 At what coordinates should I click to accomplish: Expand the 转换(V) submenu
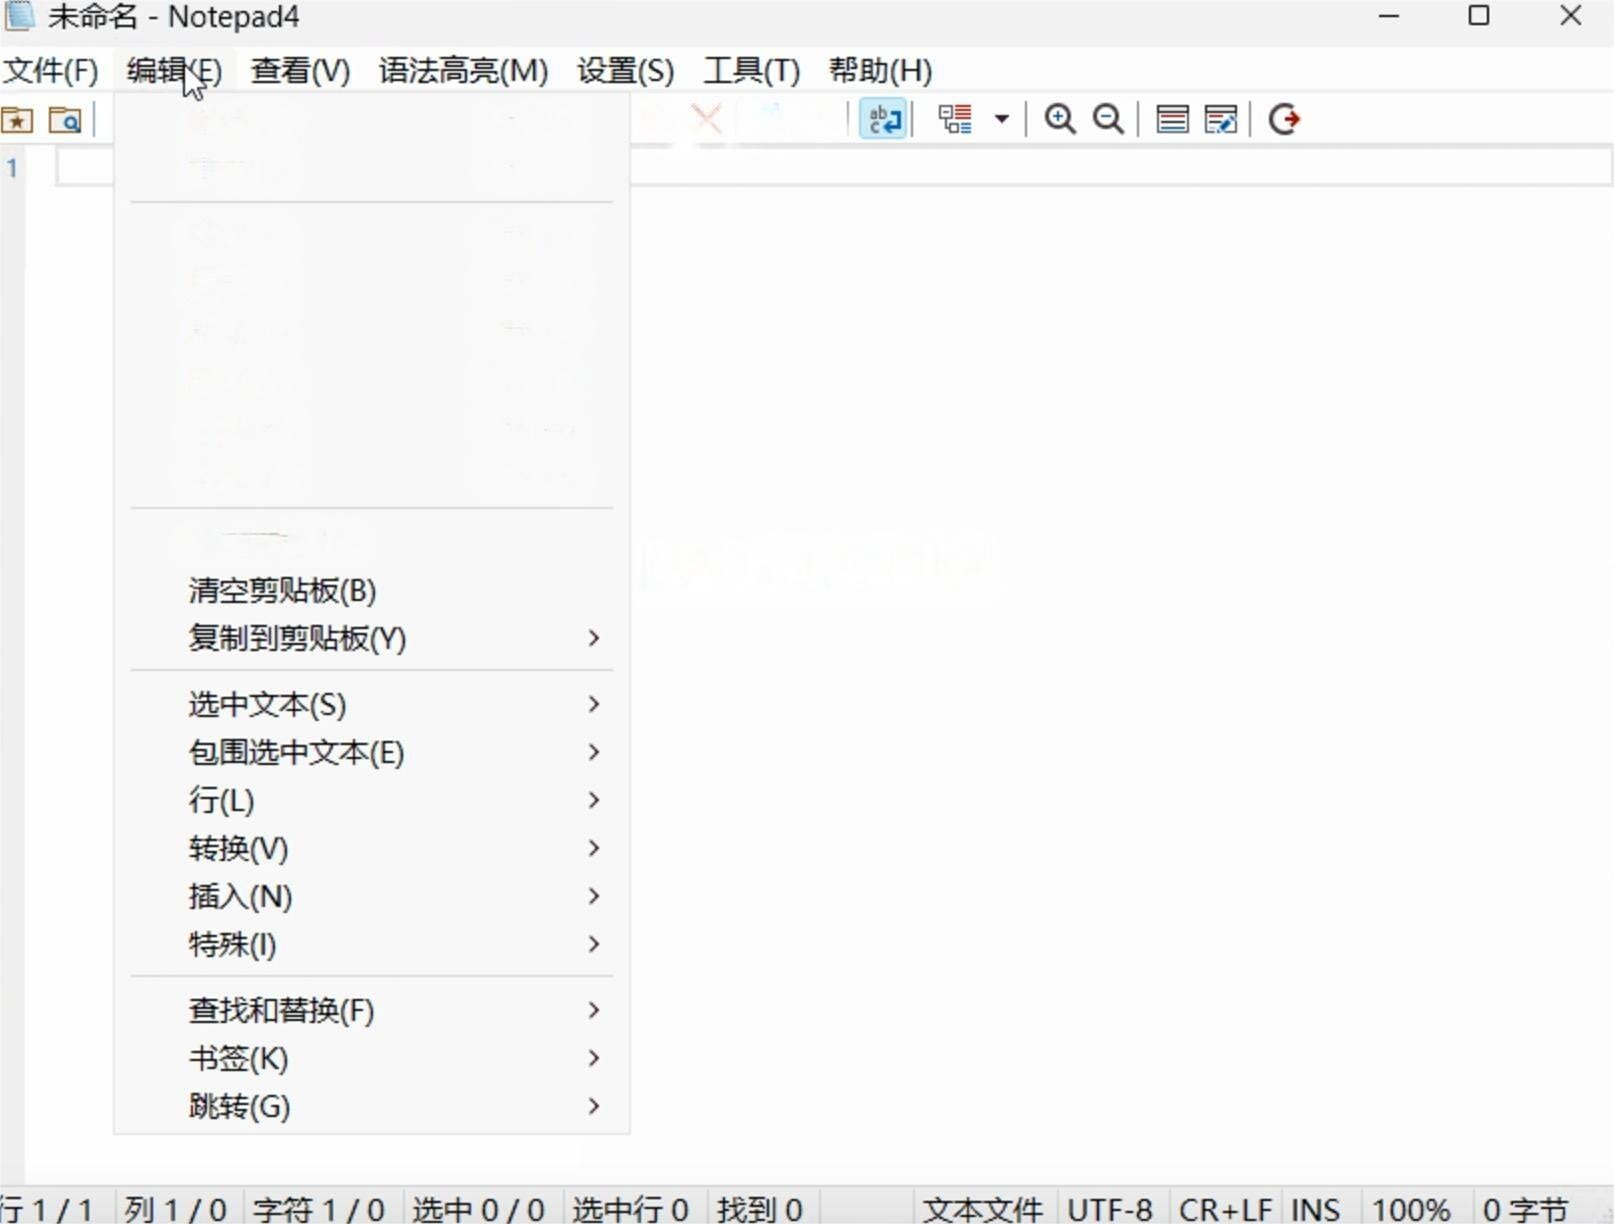click(x=372, y=848)
